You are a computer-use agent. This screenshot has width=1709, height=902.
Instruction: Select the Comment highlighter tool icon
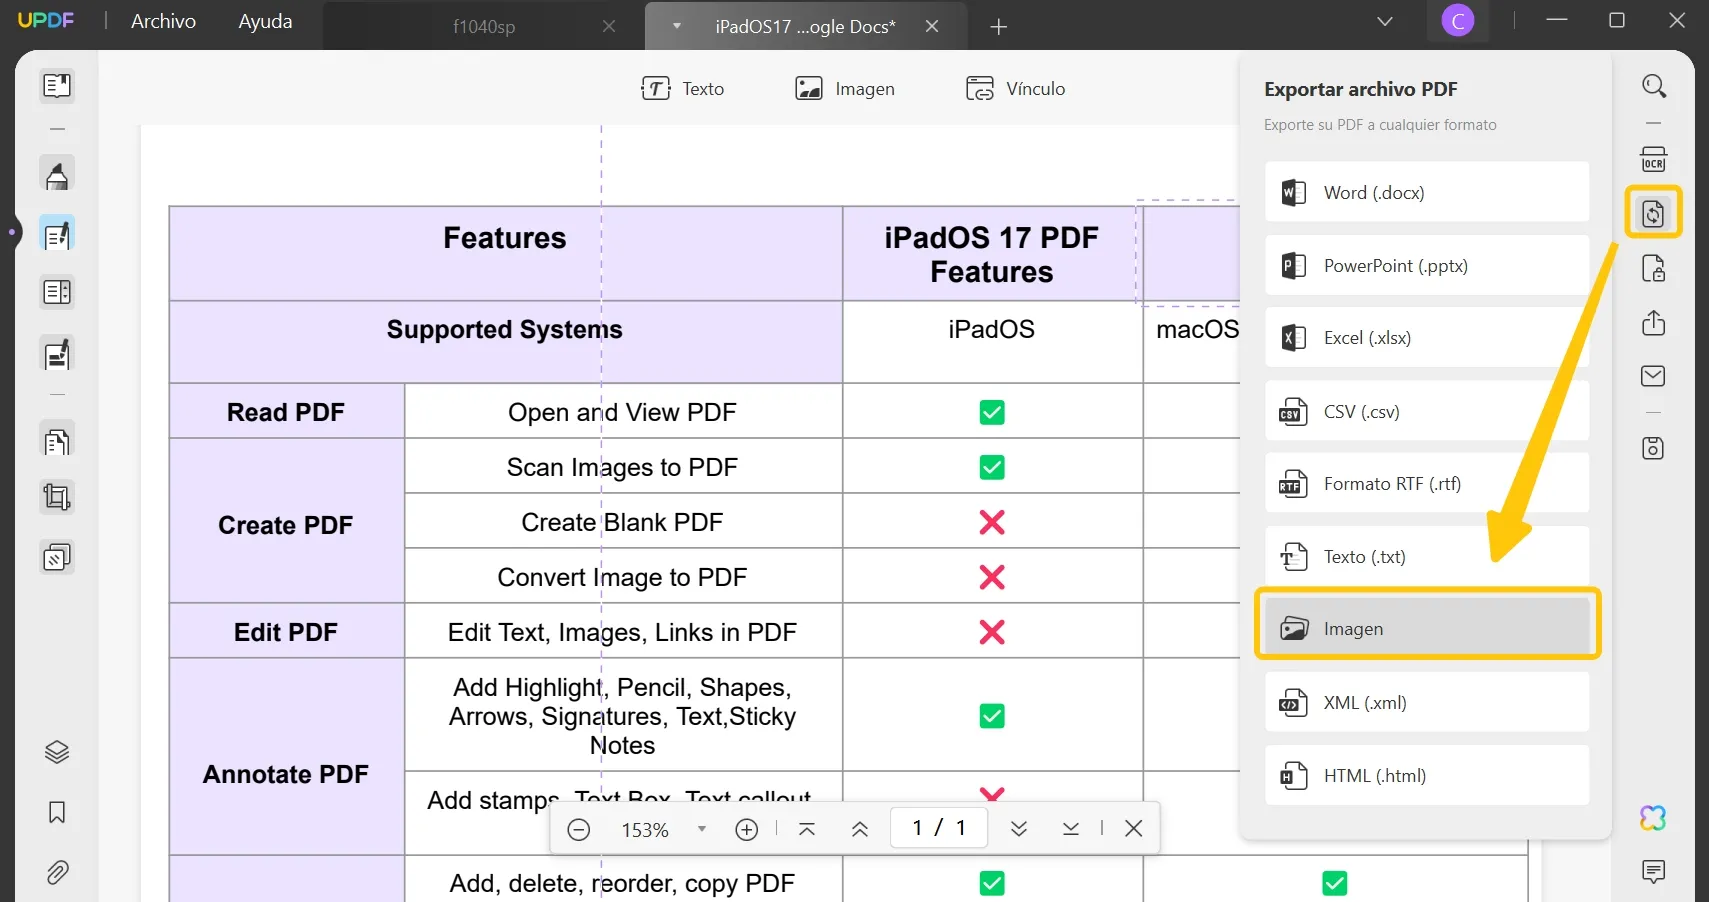[x=57, y=175]
